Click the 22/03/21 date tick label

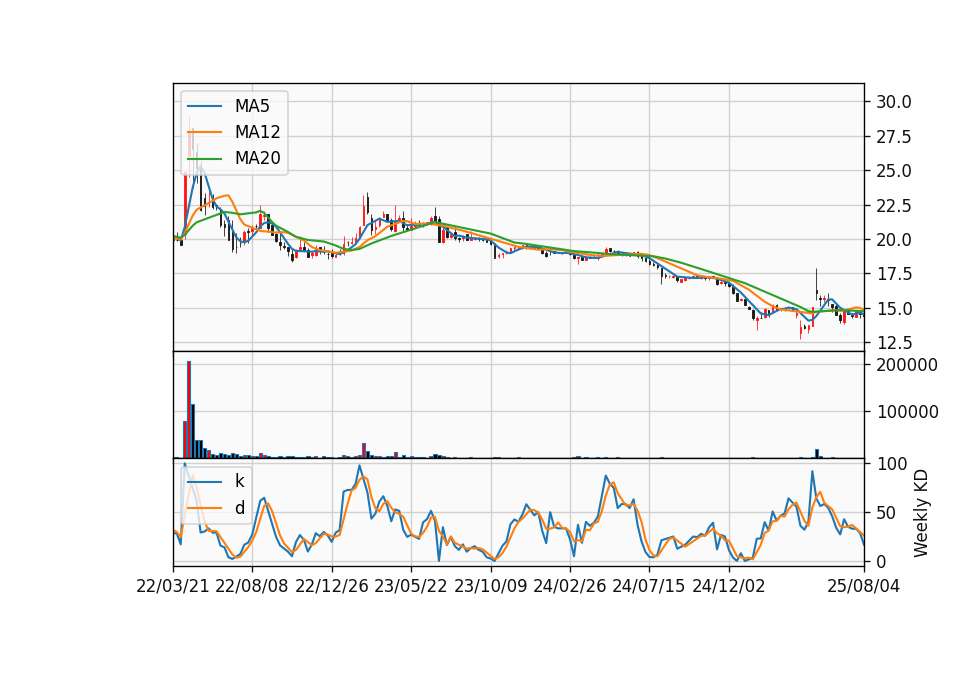(173, 586)
